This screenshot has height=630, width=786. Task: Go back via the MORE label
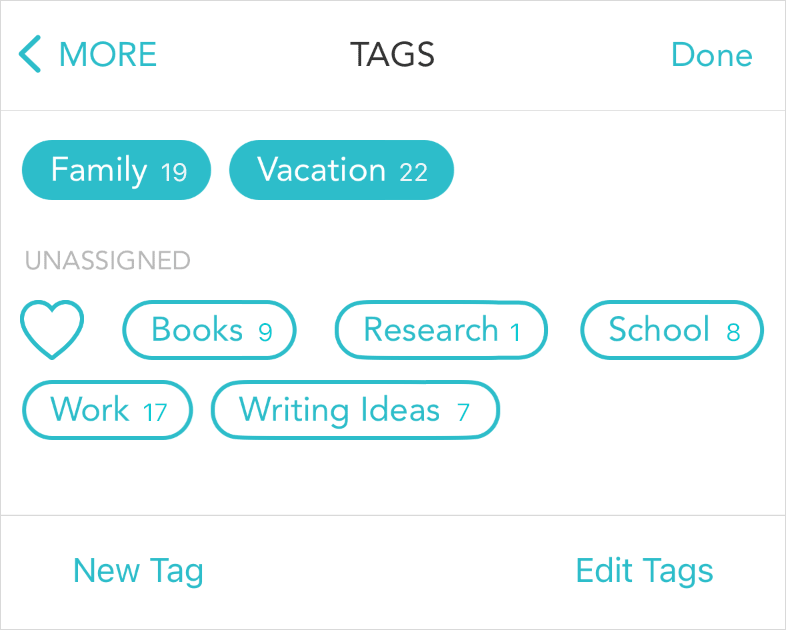pos(108,54)
